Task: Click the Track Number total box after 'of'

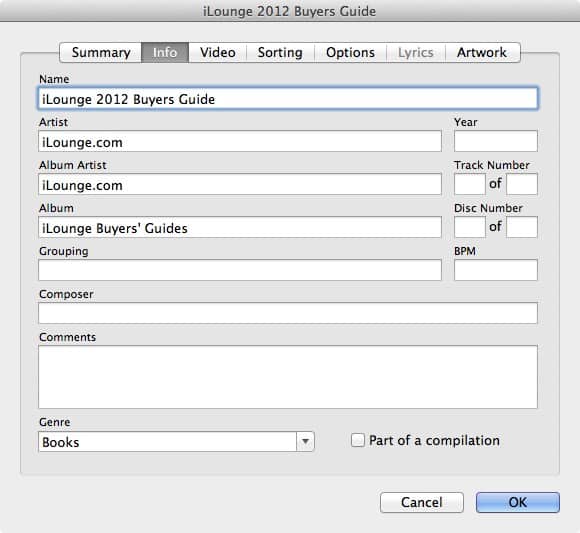Action: pos(522,184)
